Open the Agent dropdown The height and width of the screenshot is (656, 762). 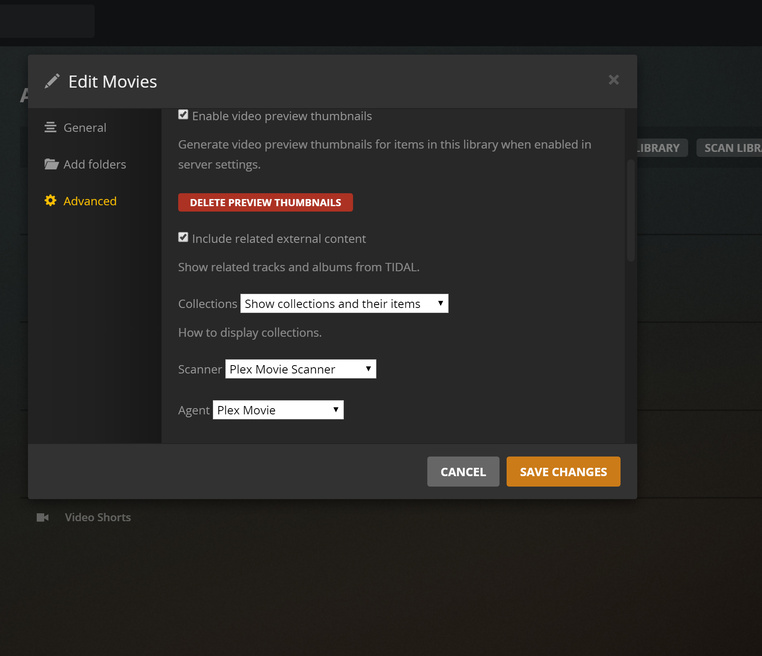click(278, 410)
